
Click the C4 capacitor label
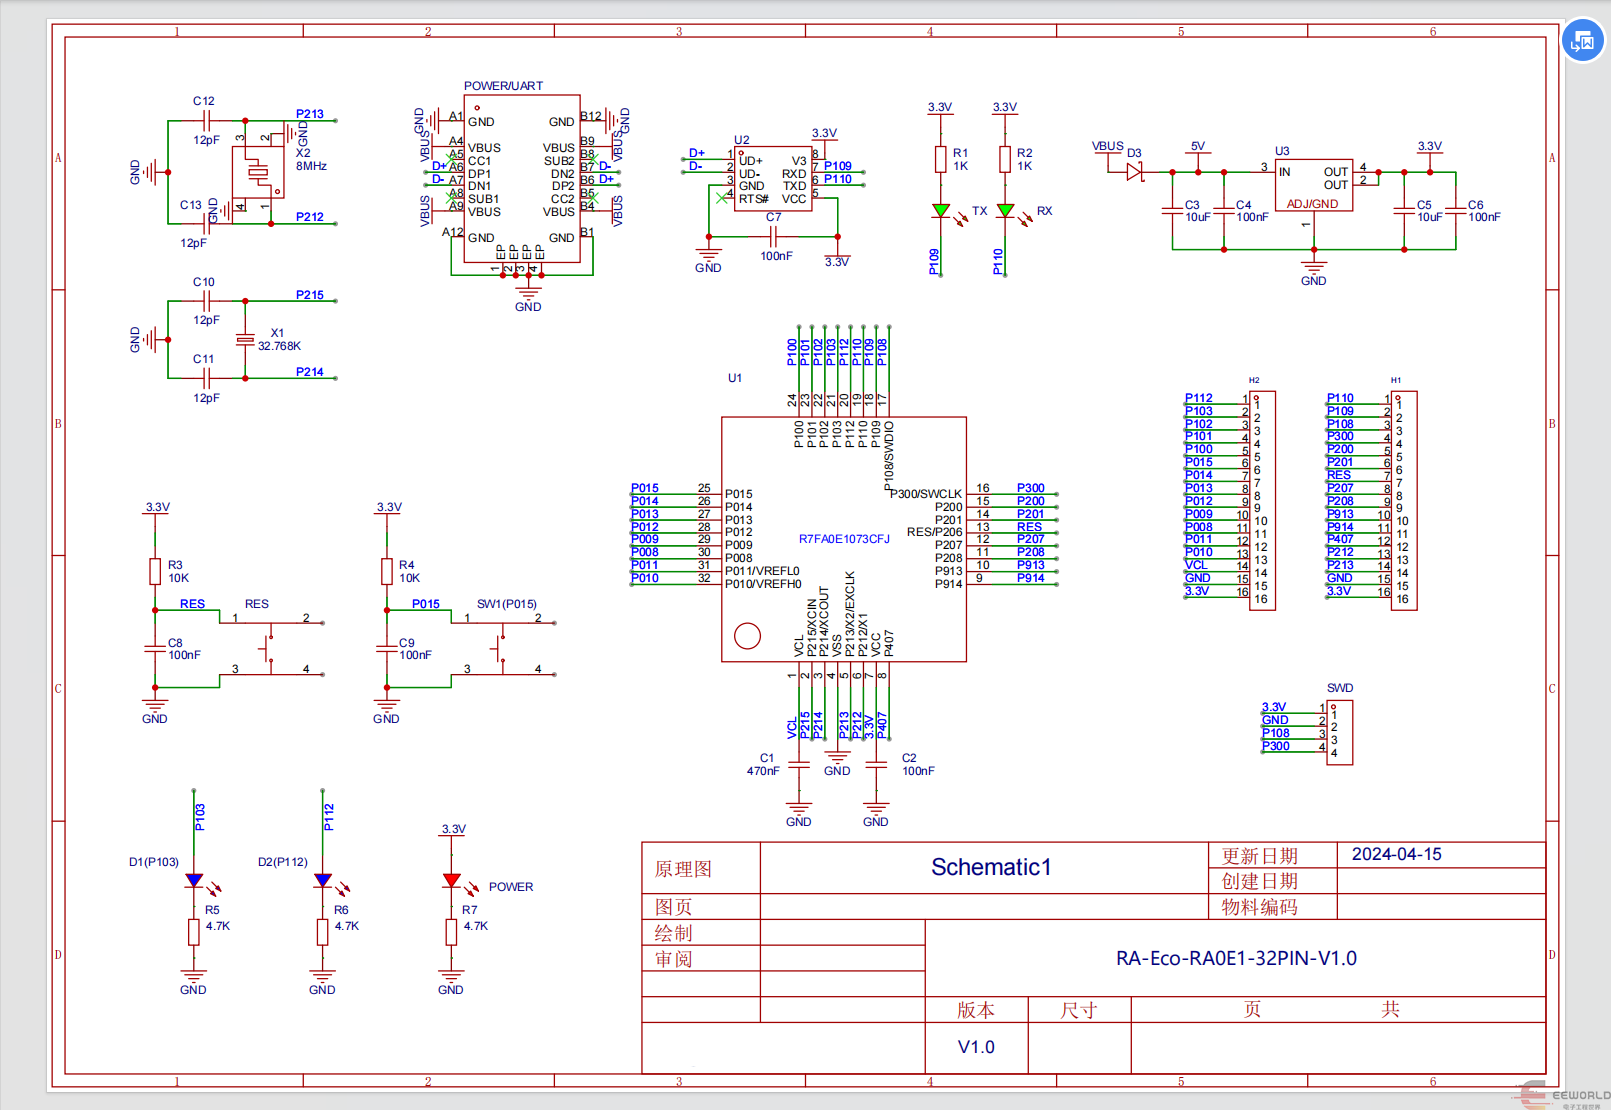tap(1244, 205)
